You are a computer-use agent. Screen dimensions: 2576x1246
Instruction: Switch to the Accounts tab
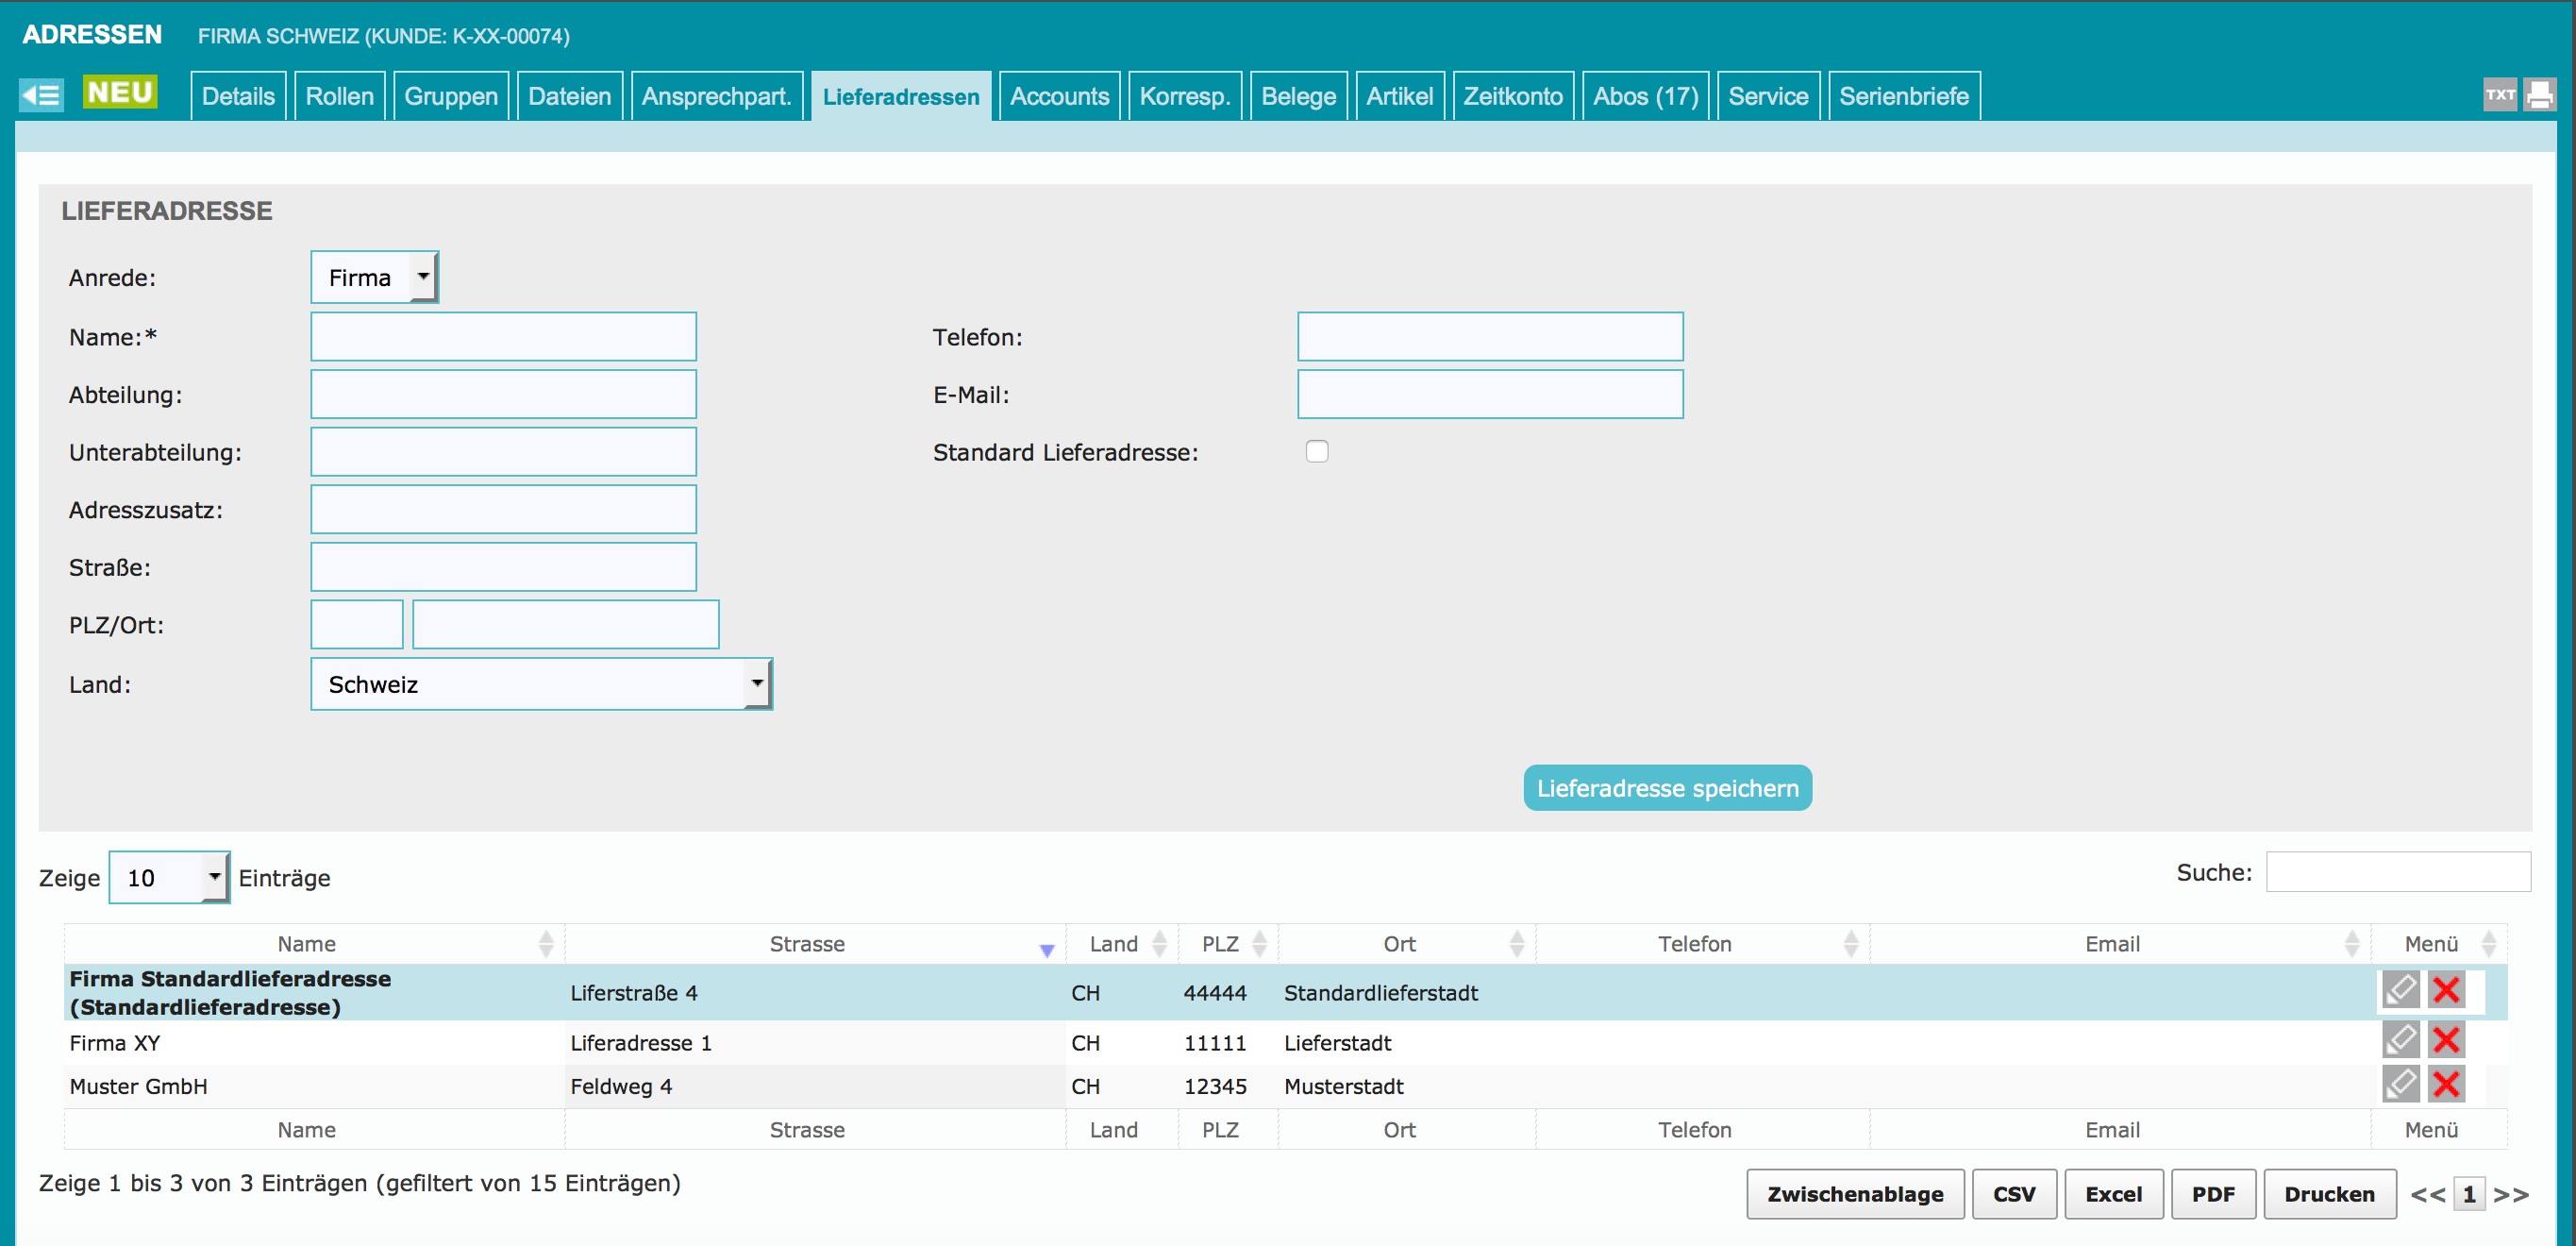click(x=1059, y=96)
